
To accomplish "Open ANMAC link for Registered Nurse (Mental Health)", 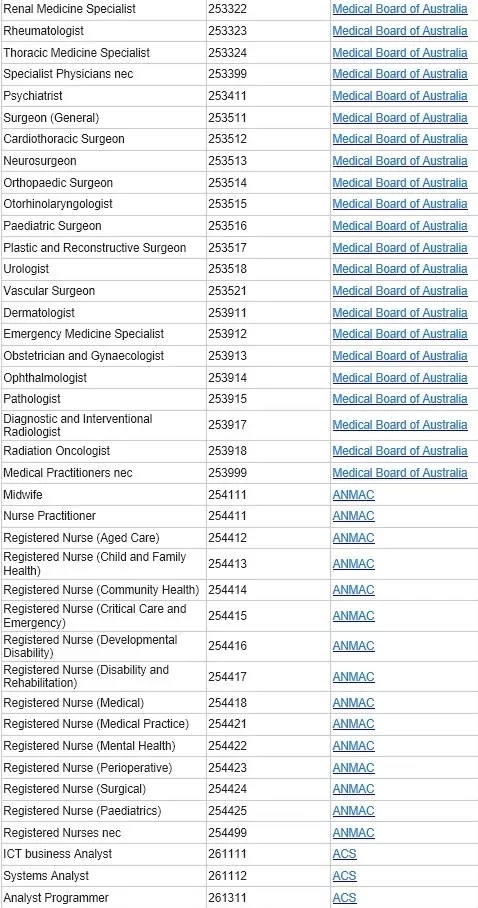I will [353, 746].
